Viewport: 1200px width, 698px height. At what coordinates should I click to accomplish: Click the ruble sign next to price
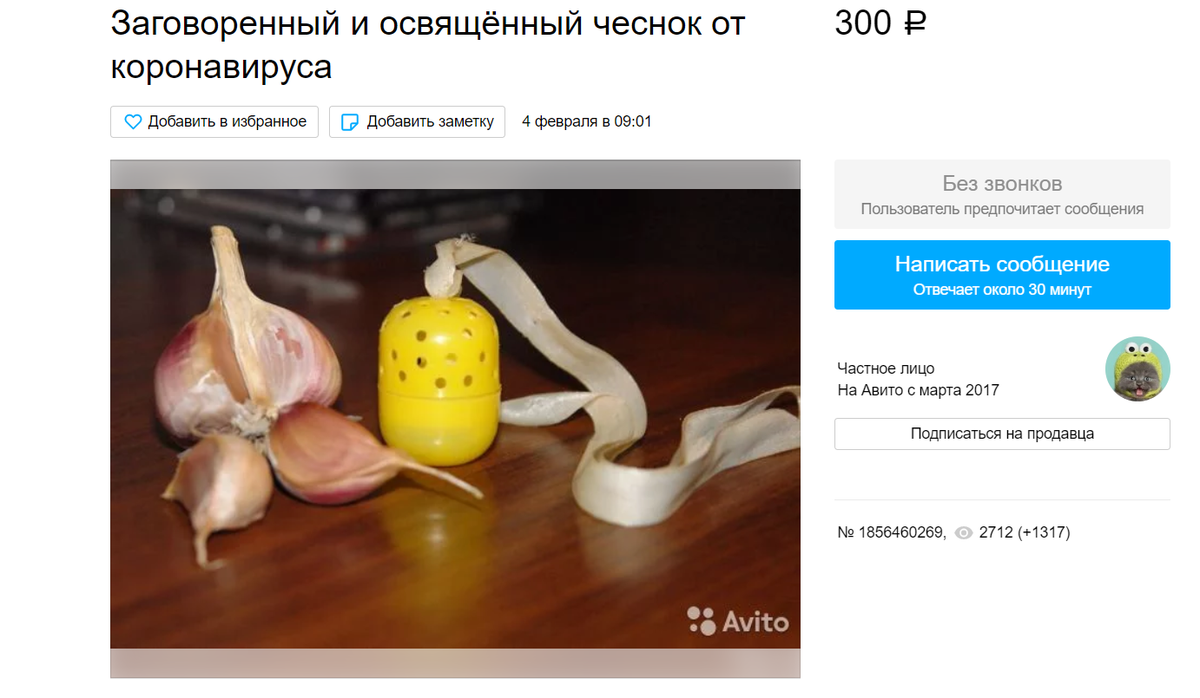coord(914,24)
